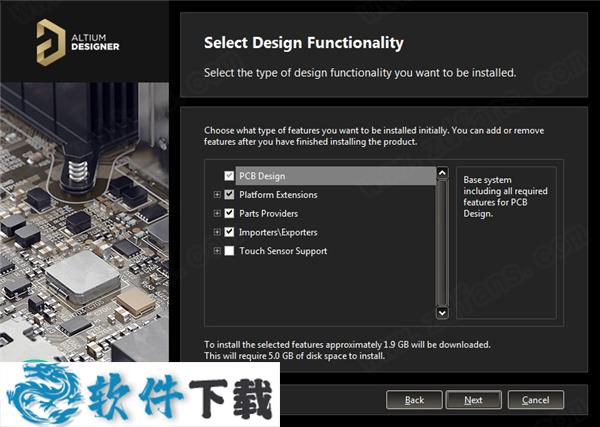
Task: Toggle the PCB Design checkbox
Action: coord(229,176)
